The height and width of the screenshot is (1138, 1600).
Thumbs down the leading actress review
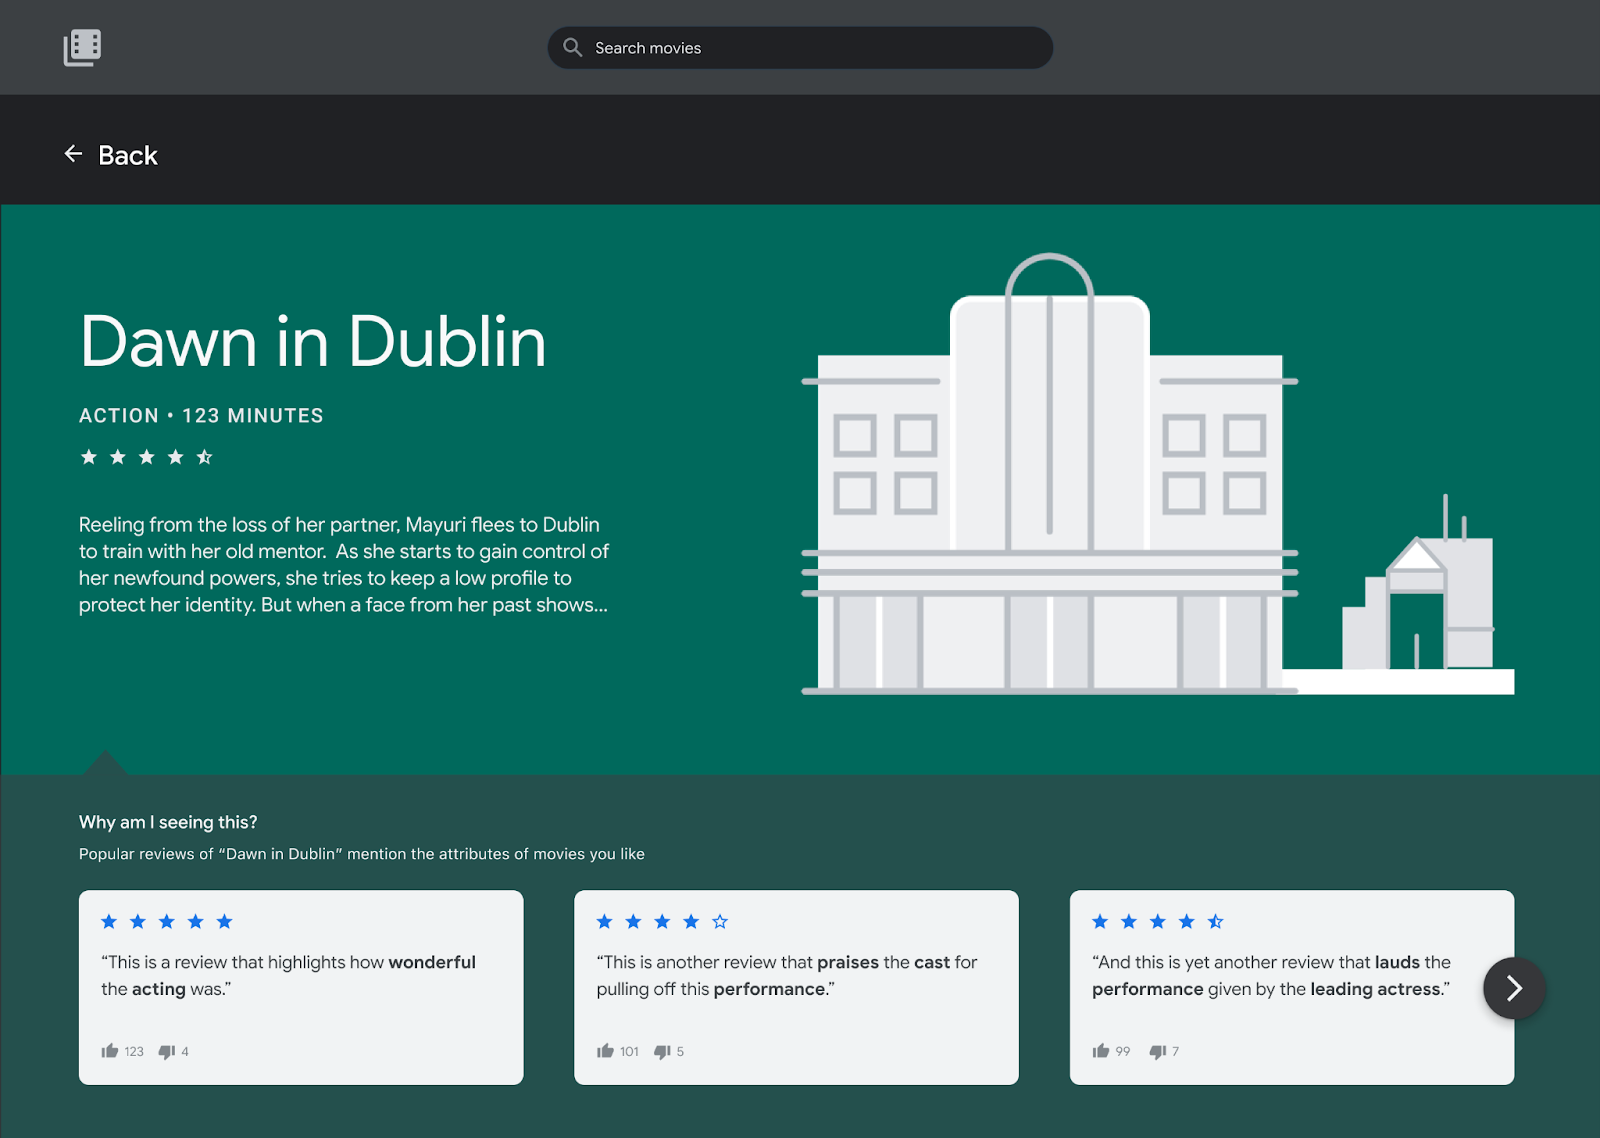point(1158,1051)
